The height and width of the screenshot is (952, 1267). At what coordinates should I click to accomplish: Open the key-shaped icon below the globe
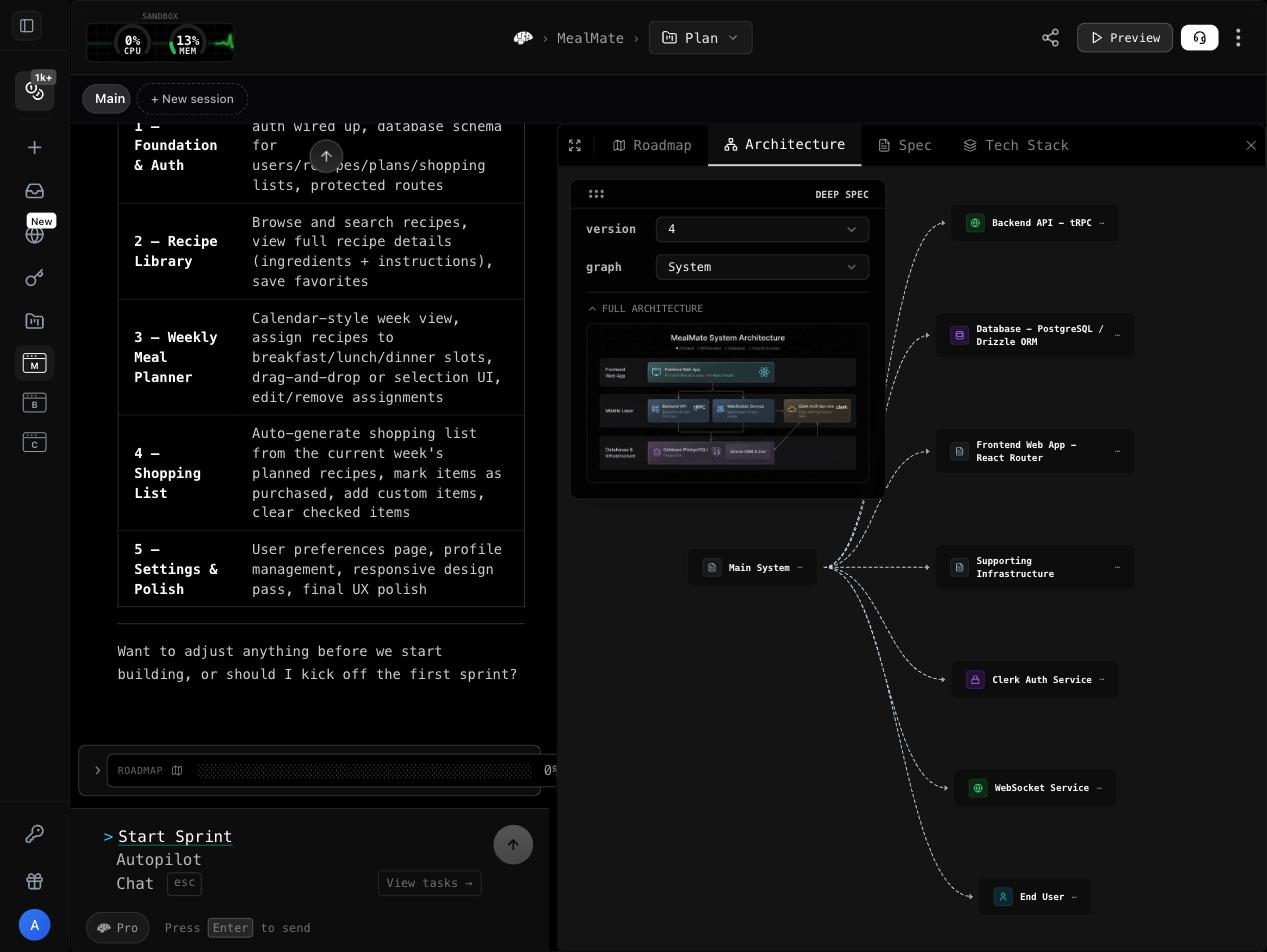pos(34,278)
